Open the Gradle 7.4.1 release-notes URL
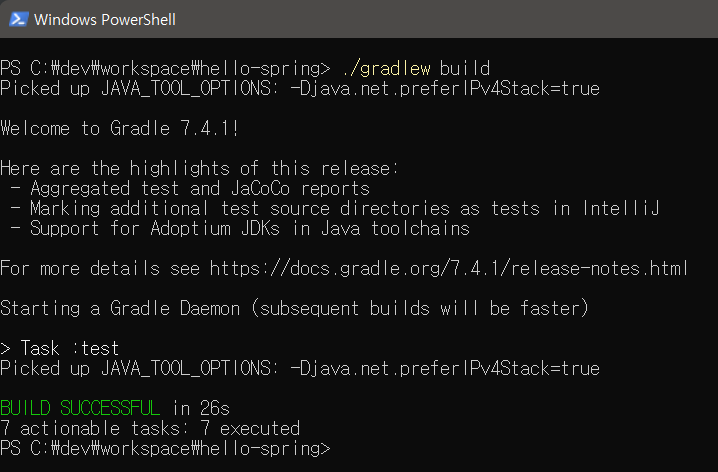The width and height of the screenshot is (718, 472). 449,268
